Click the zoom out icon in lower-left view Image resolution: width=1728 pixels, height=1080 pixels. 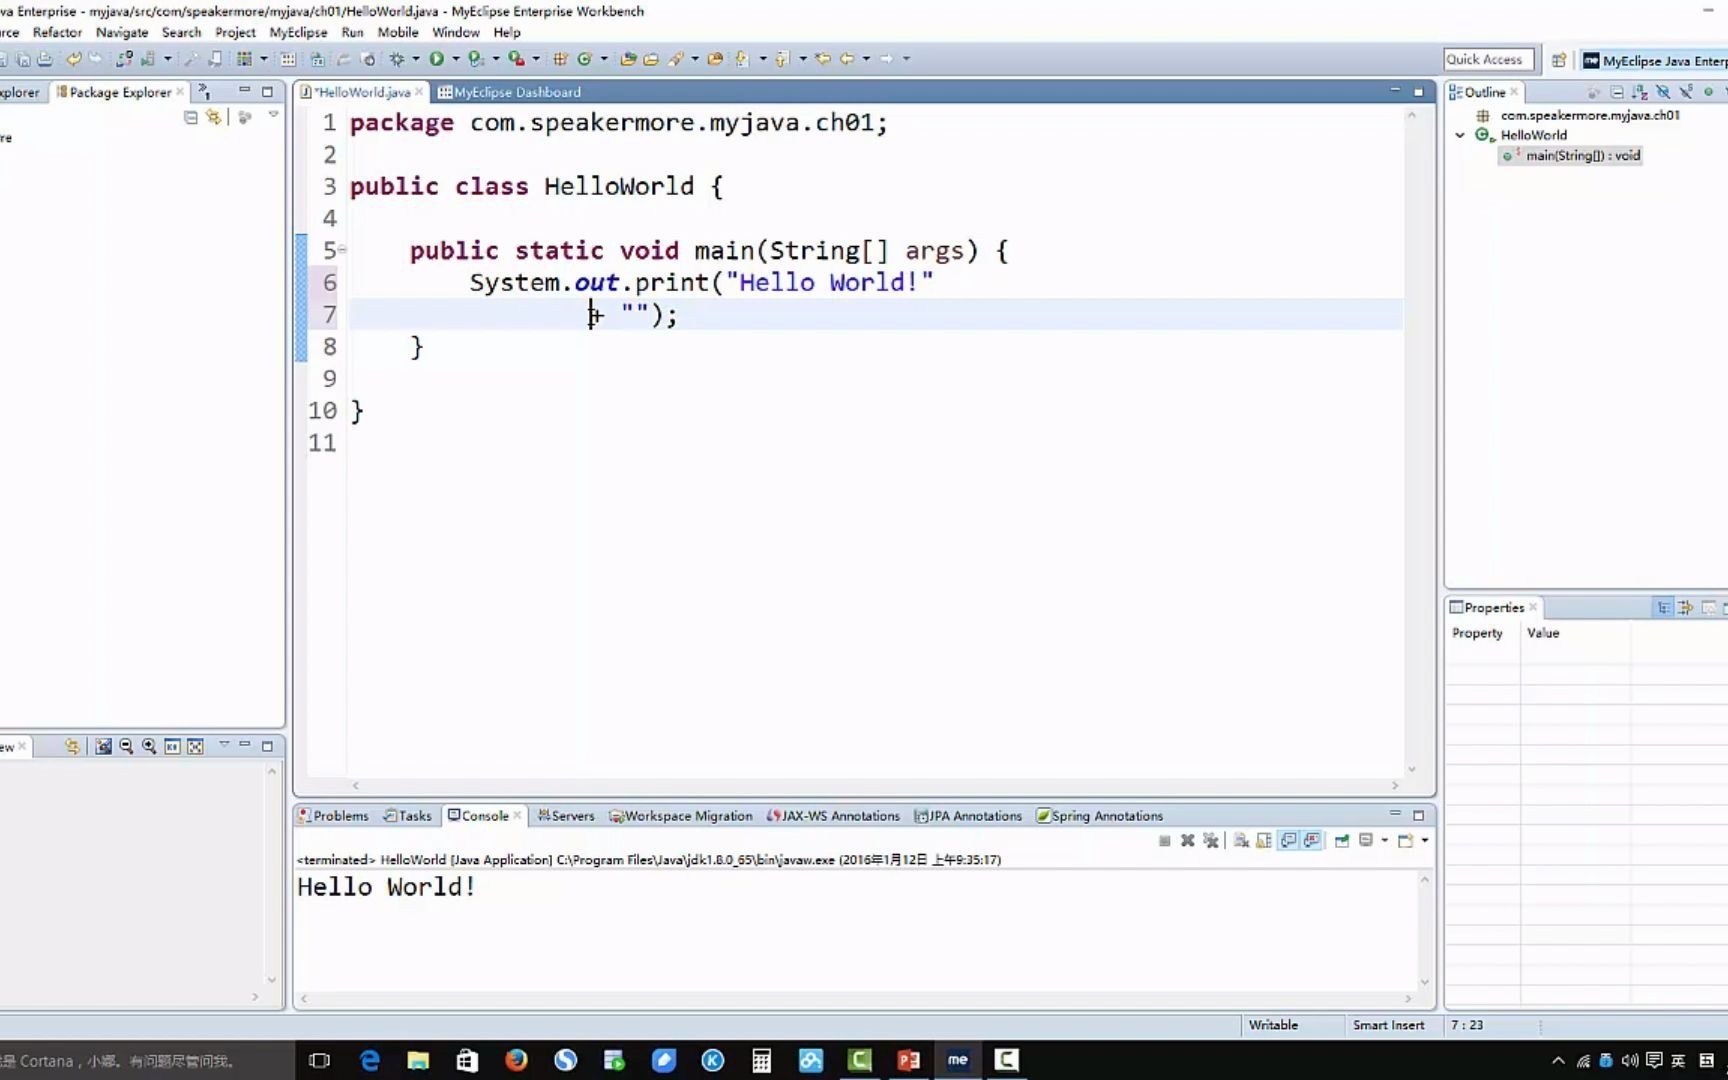click(126, 746)
